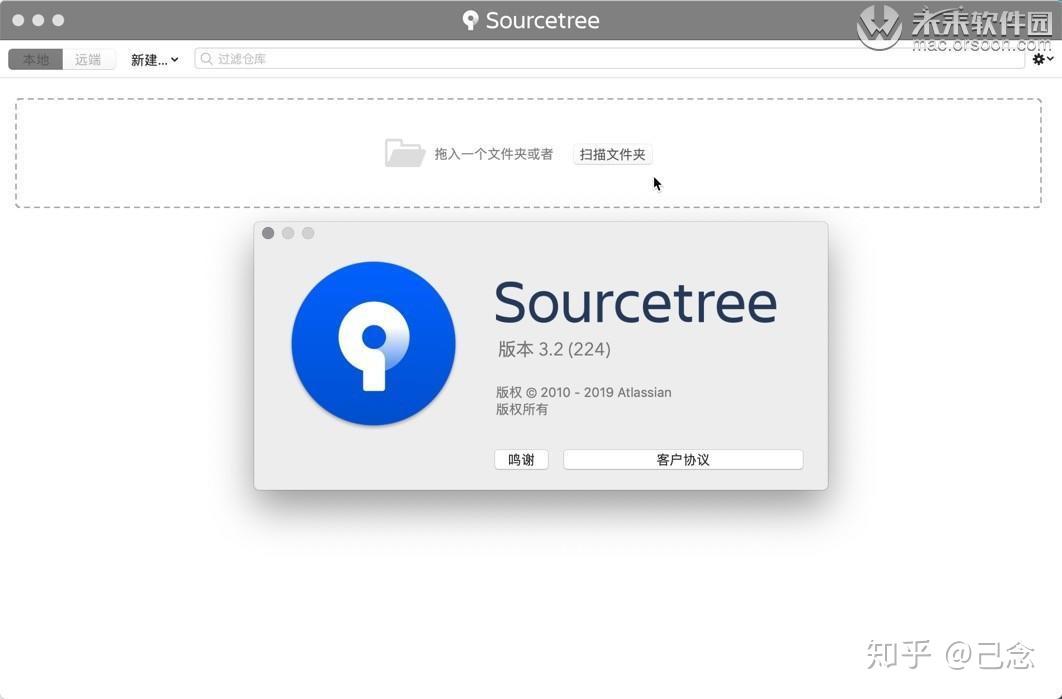Switch to the 本地 (Local) tab
The height and width of the screenshot is (699, 1062).
pyautogui.click(x=35, y=59)
